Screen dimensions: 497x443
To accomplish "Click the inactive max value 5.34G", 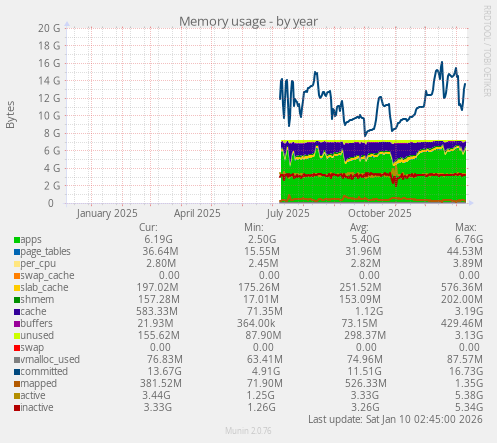I will 469,407.
